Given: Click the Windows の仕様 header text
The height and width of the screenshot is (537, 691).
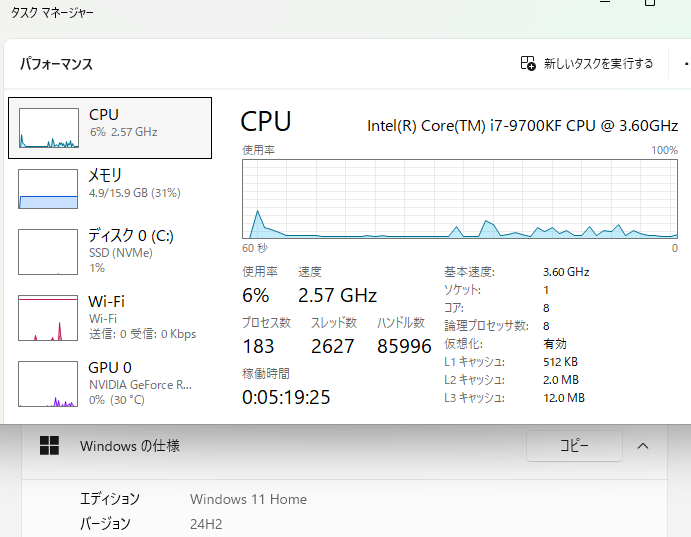Looking at the screenshot, I should (x=130, y=446).
